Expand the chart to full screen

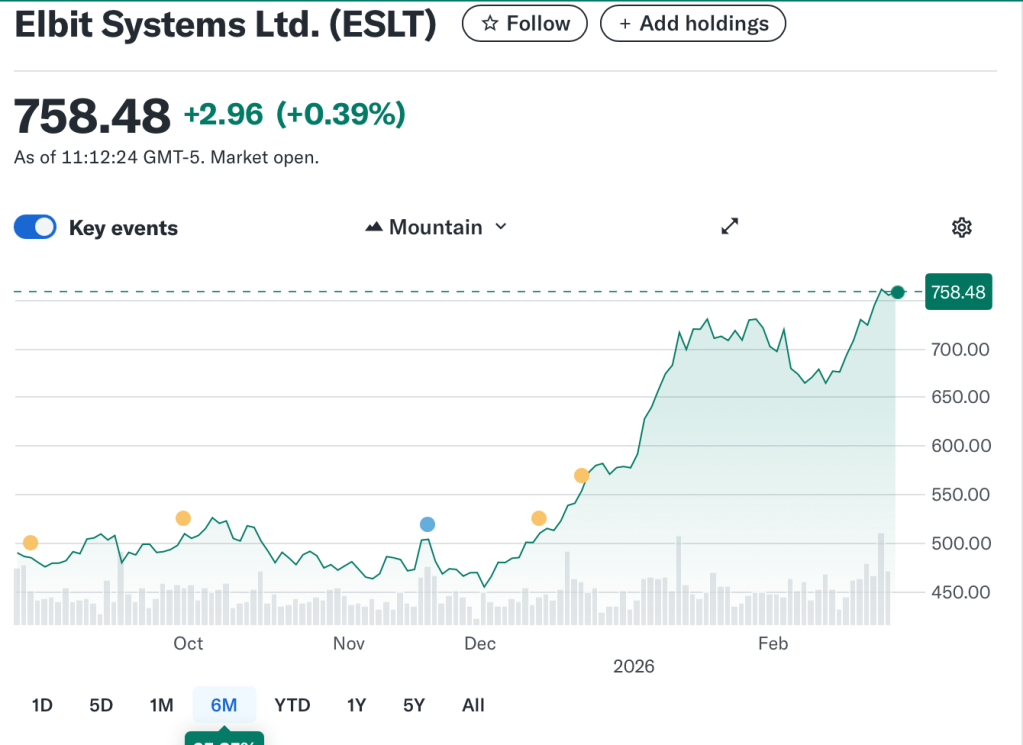730,227
